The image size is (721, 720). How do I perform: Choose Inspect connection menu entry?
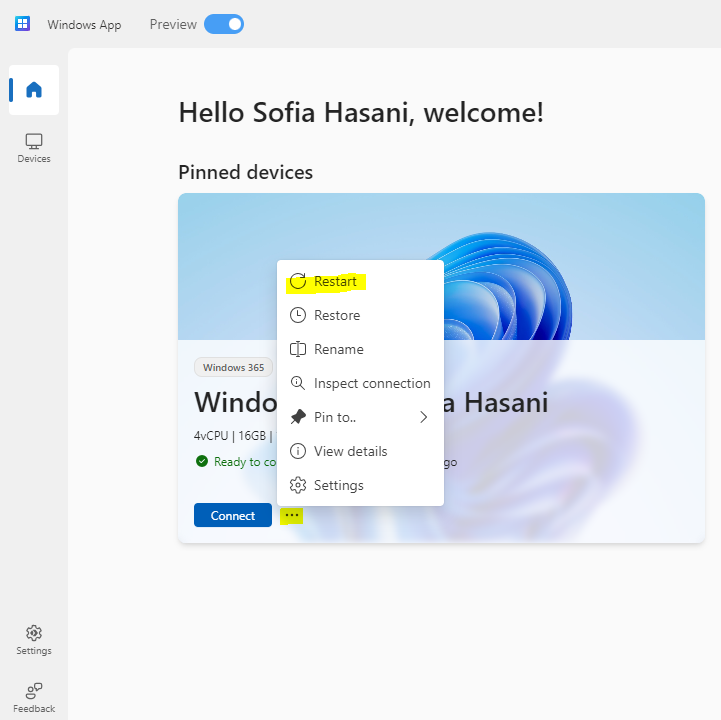[360, 383]
